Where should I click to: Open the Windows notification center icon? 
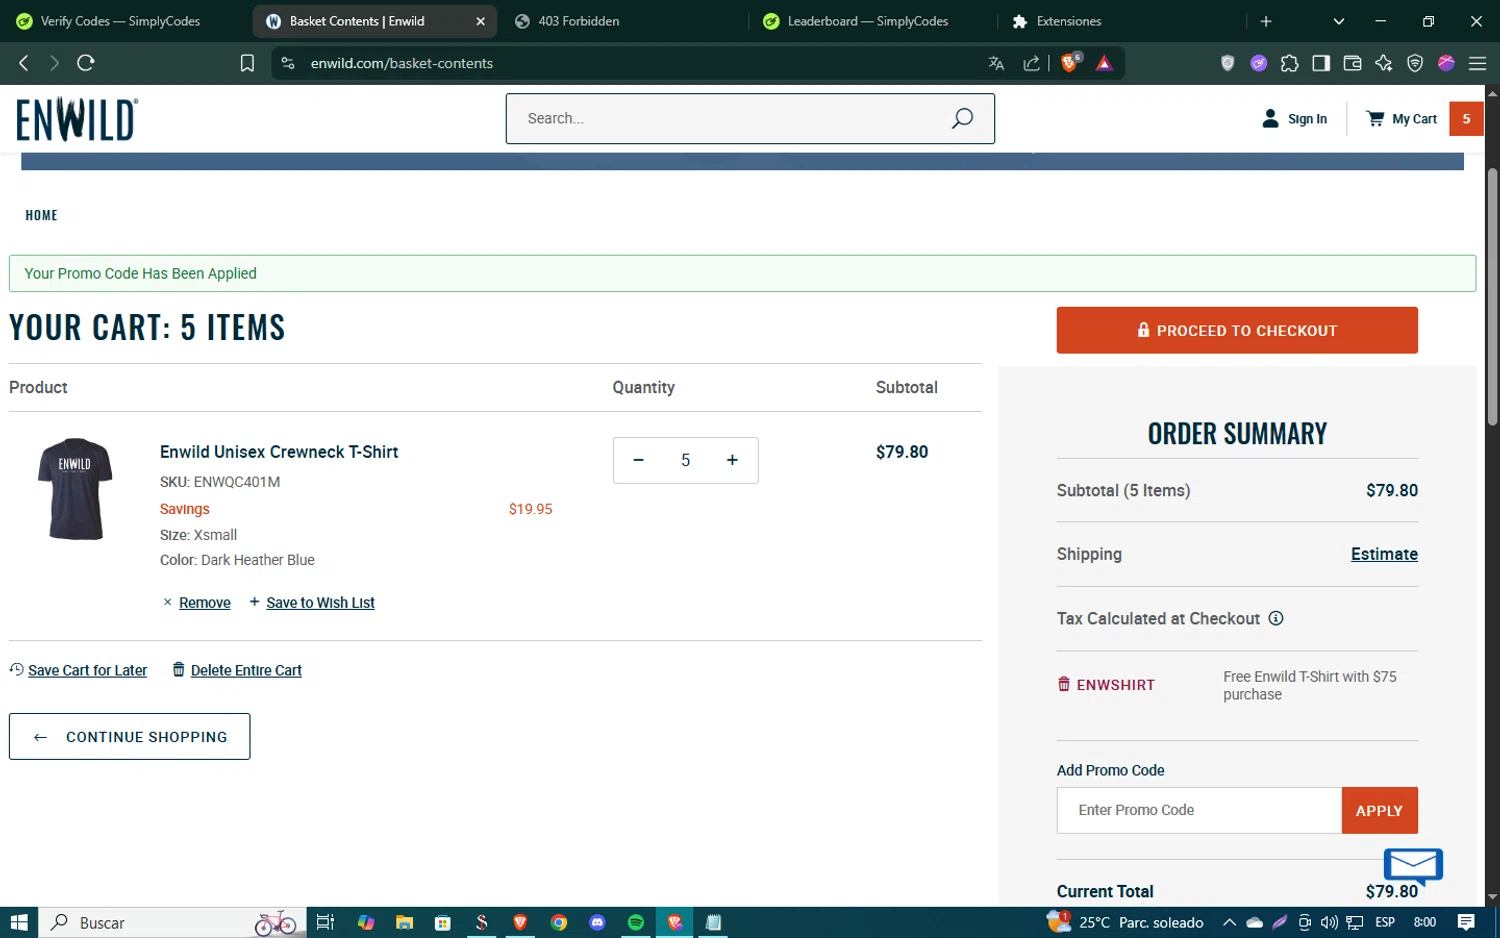[x=1466, y=922]
